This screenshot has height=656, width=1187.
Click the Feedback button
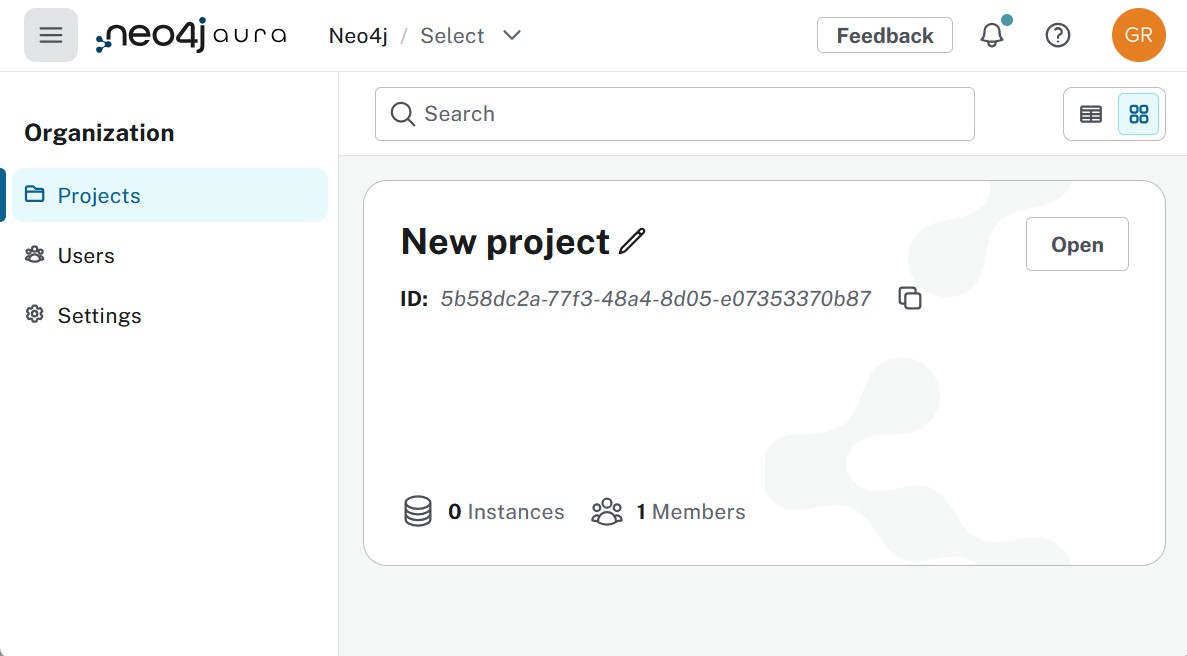pyautogui.click(x=884, y=36)
